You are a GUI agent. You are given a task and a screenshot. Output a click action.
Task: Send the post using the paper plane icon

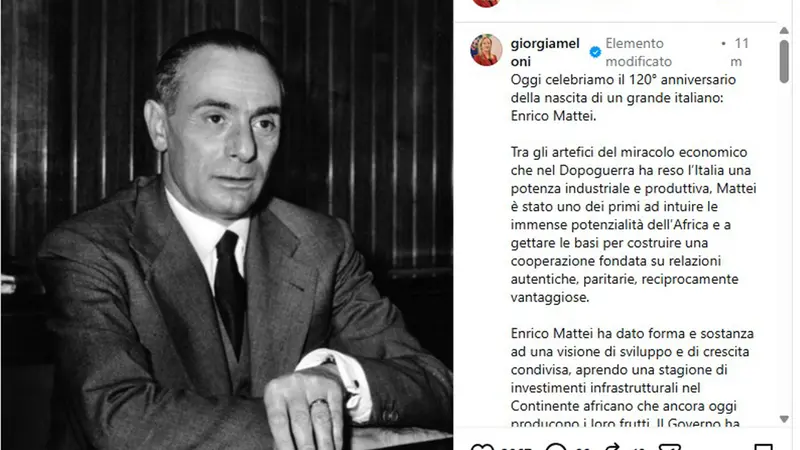click(x=670, y=447)
